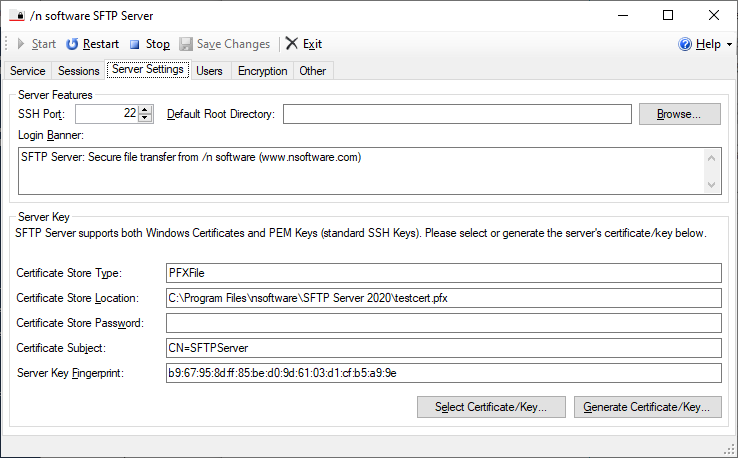Click the Certificate Store Type field

pyautogui.click(x=443, y=273)
